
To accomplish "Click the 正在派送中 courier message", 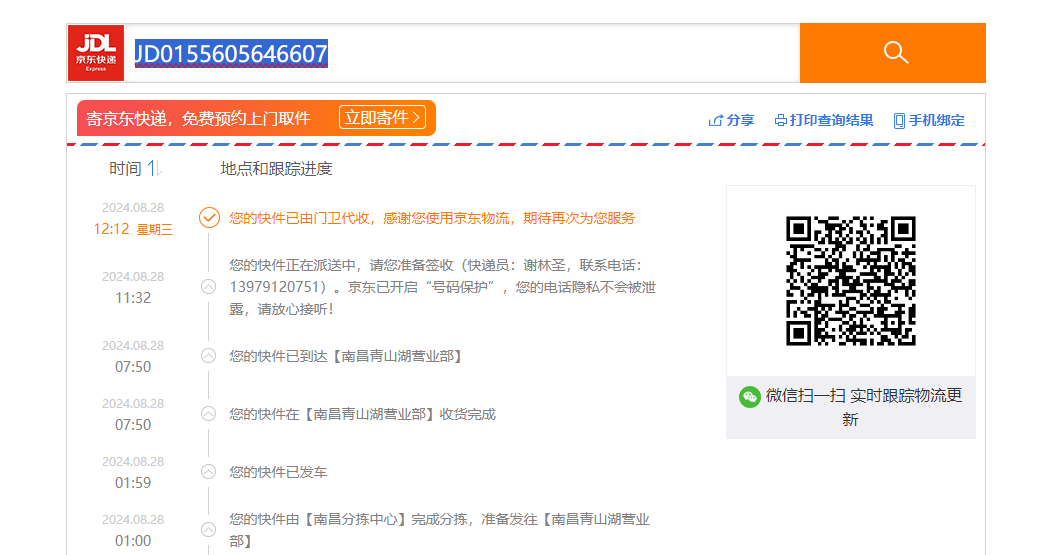I will pos(443,287).
